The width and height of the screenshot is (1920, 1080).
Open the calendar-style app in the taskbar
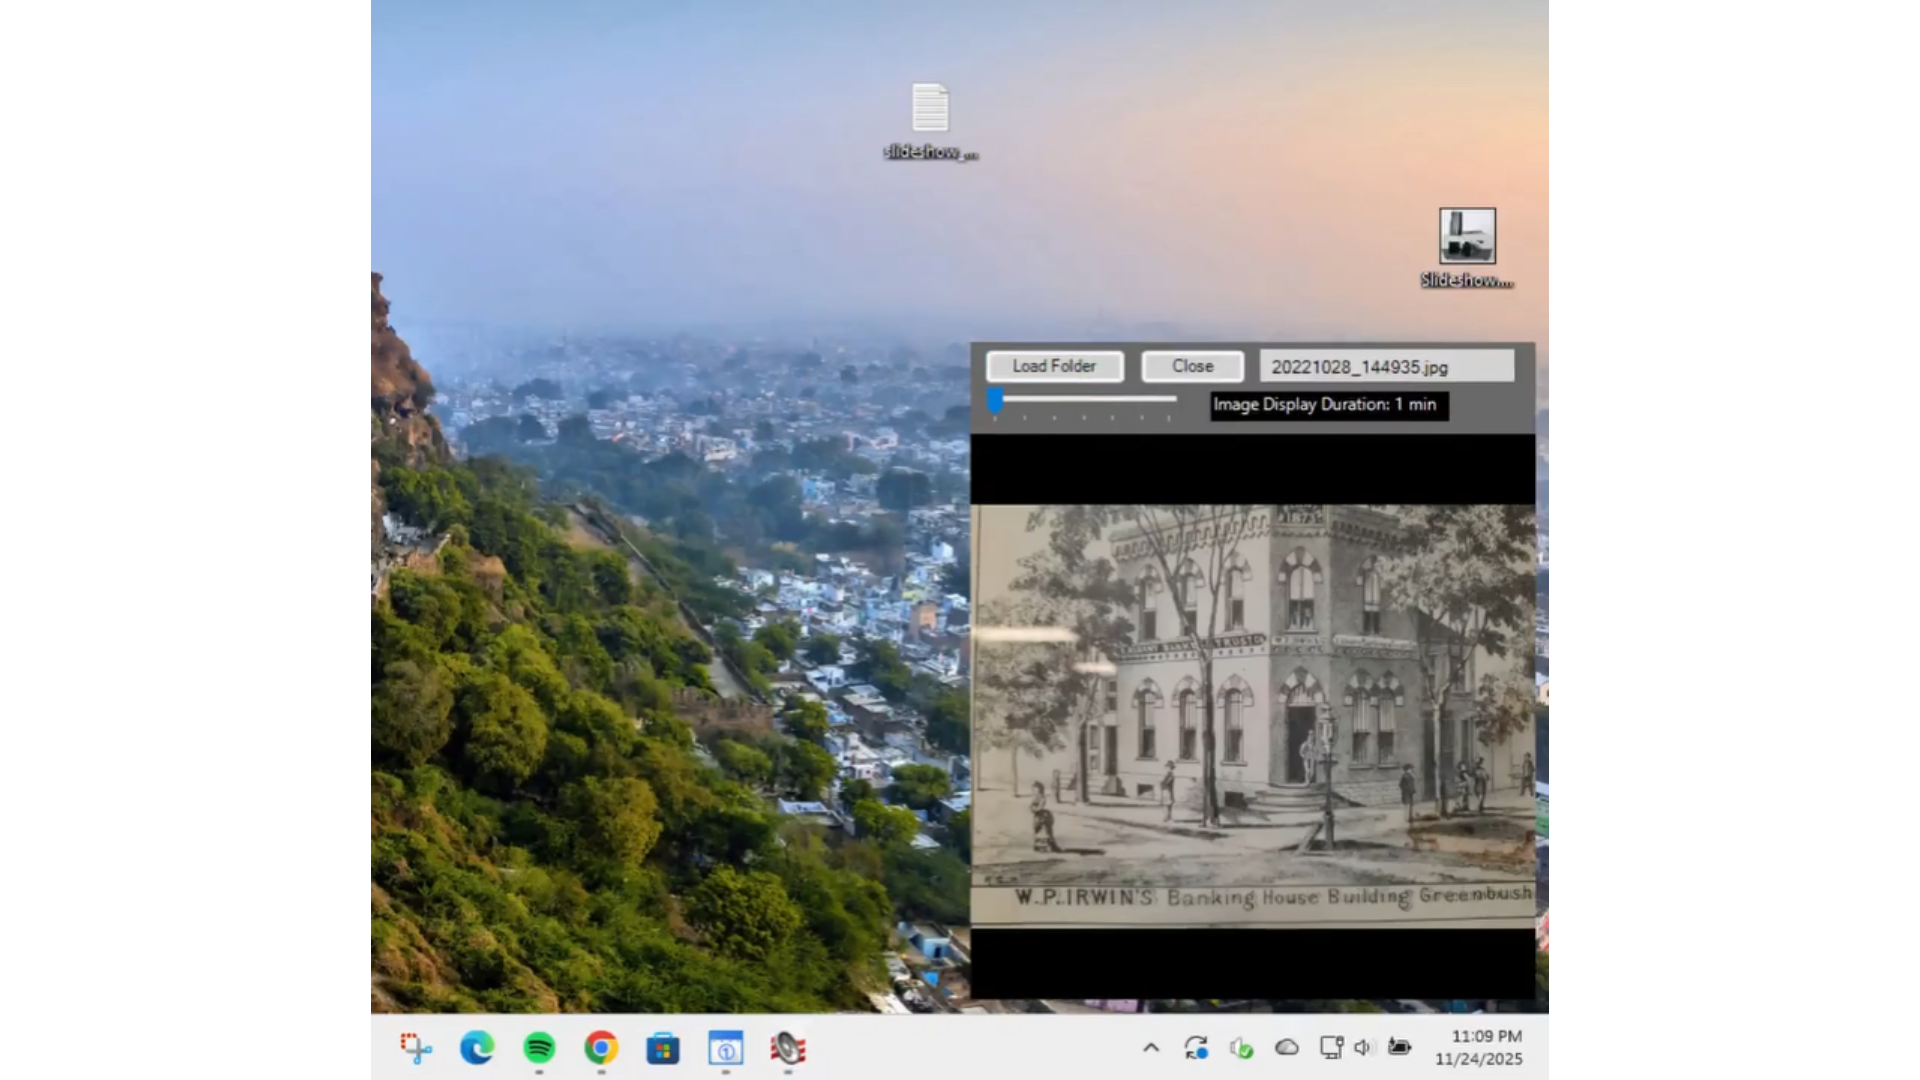726,1048
